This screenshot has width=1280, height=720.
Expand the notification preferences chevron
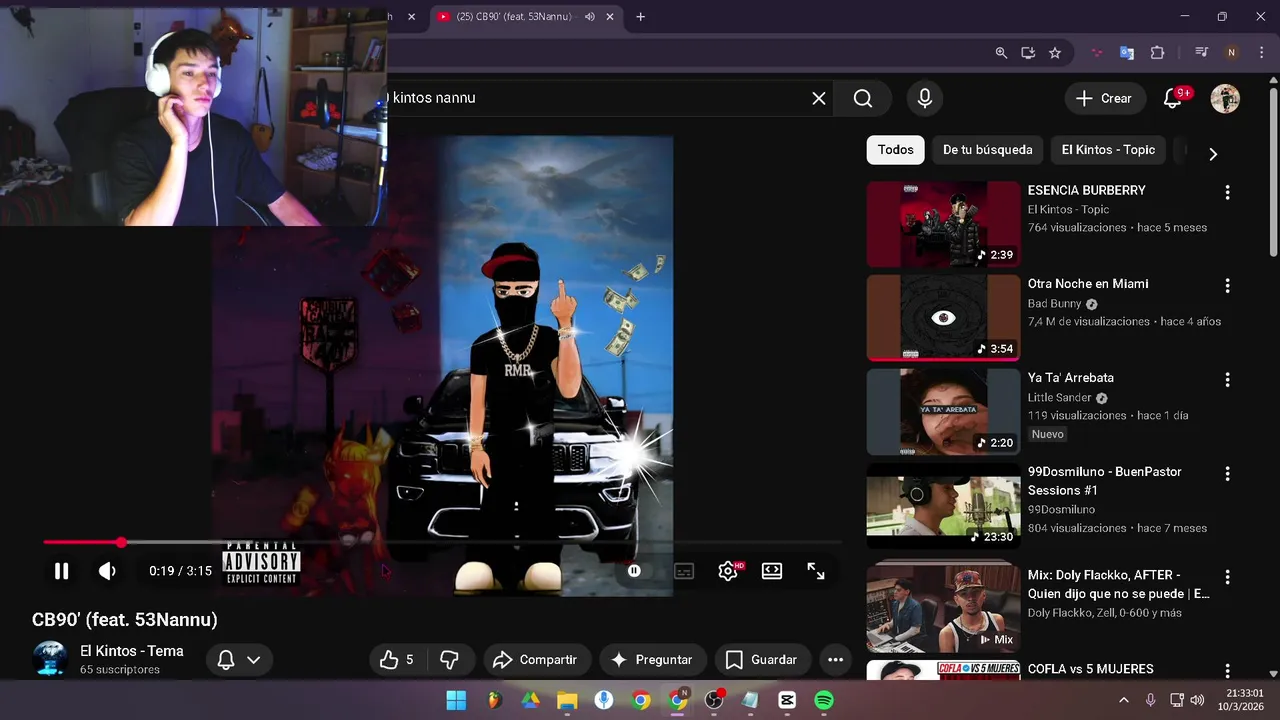[x=254, y=660]
